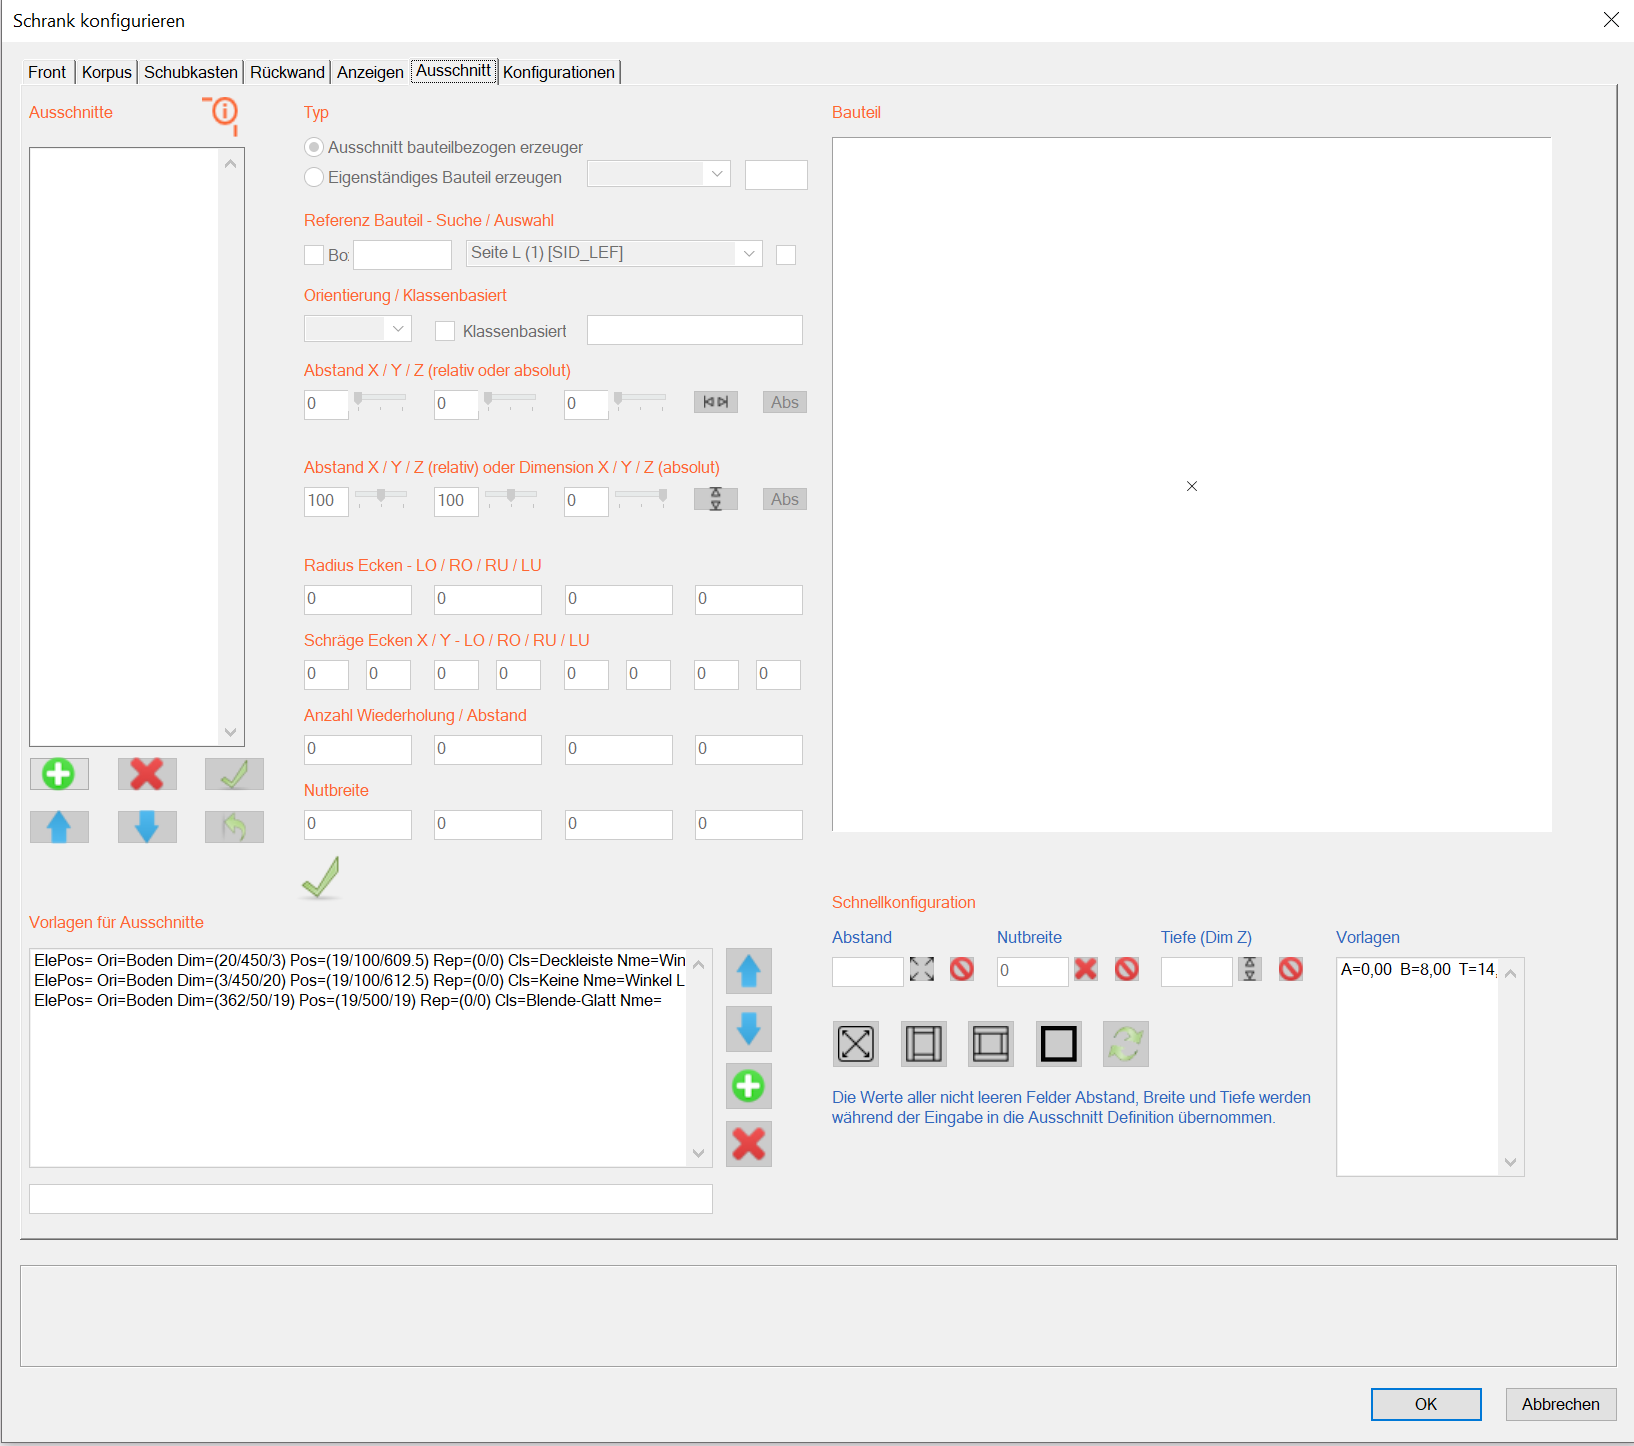Open the Konfigurationen tab
The image size is (1634, 1446).
pyautogui.click(x=558, y=72)
